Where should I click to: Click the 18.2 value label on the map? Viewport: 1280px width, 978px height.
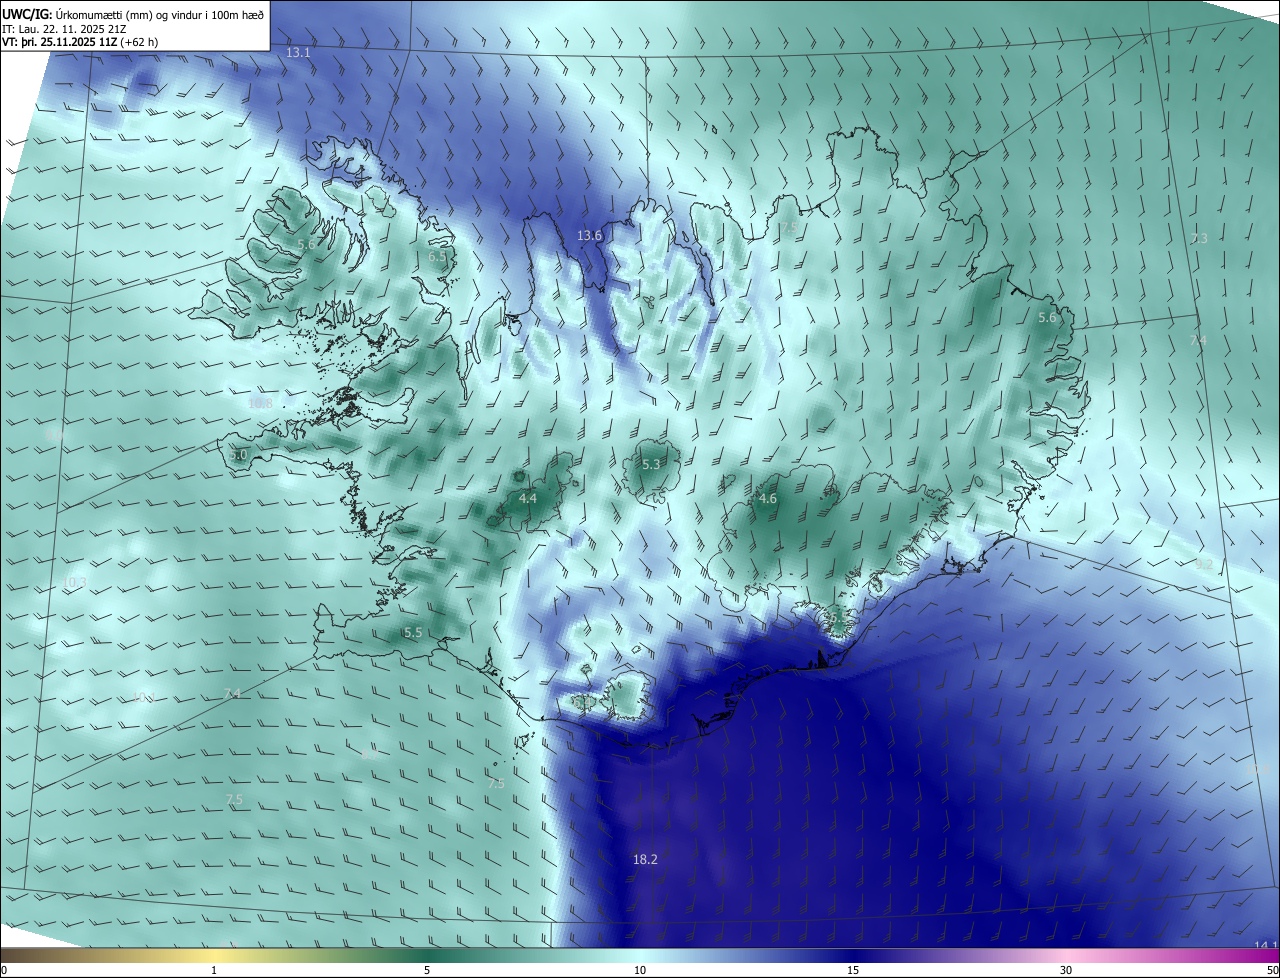pyautogui.click(x=645, y=859)
